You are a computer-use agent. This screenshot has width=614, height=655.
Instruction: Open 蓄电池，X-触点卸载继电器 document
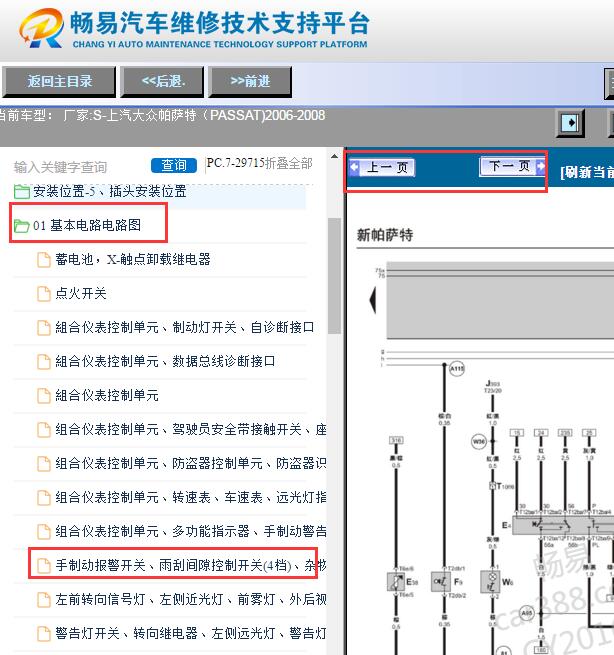(x=133, y=259)
